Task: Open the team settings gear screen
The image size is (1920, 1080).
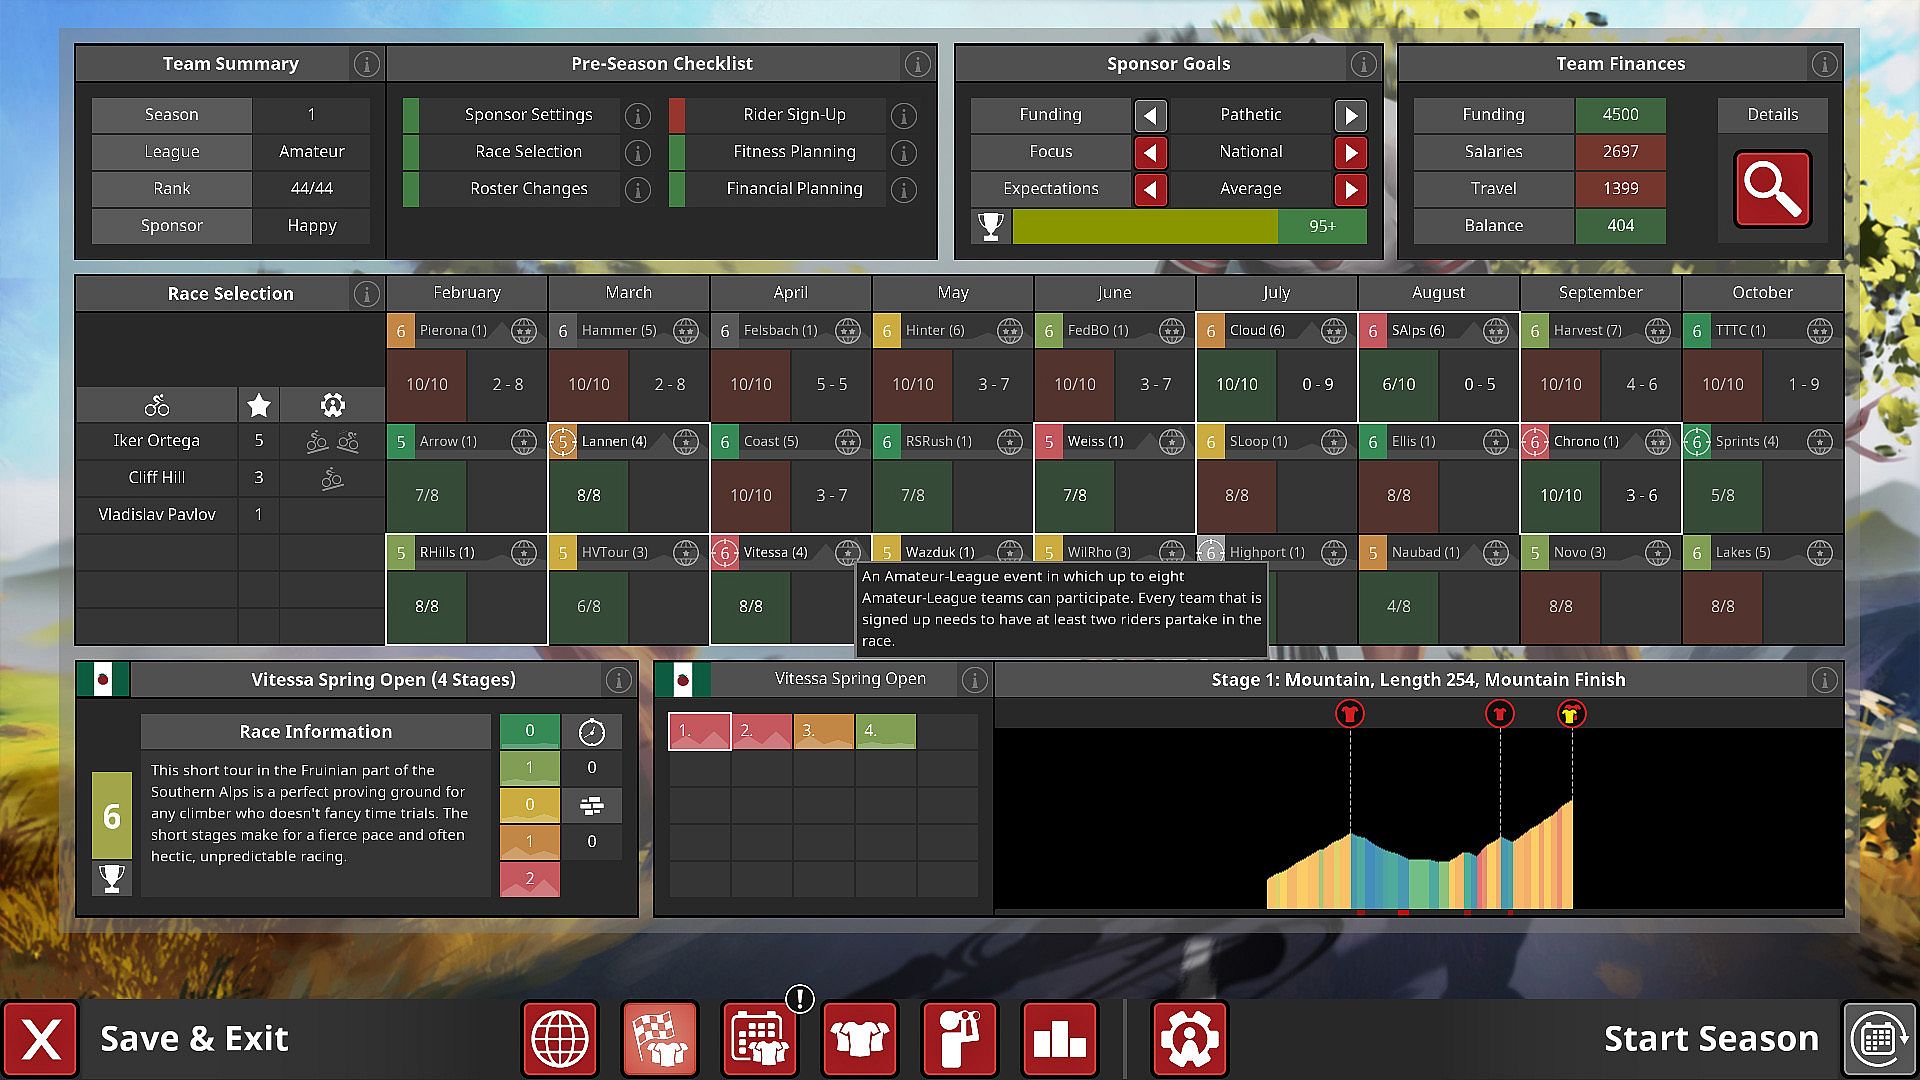Action: pyautogui.click(x=1189, y=1039)
